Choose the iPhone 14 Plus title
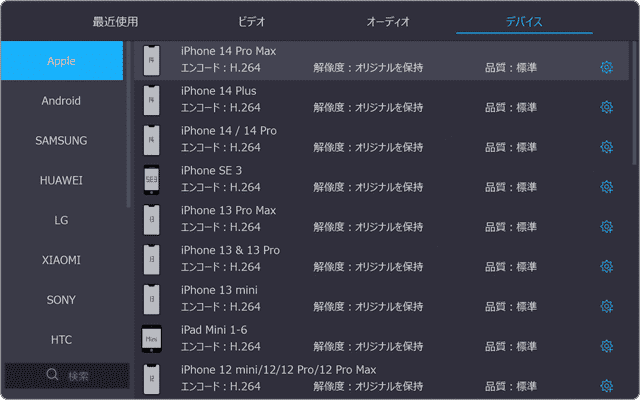This screenshot has width=640, height=400. pos(219,91)
